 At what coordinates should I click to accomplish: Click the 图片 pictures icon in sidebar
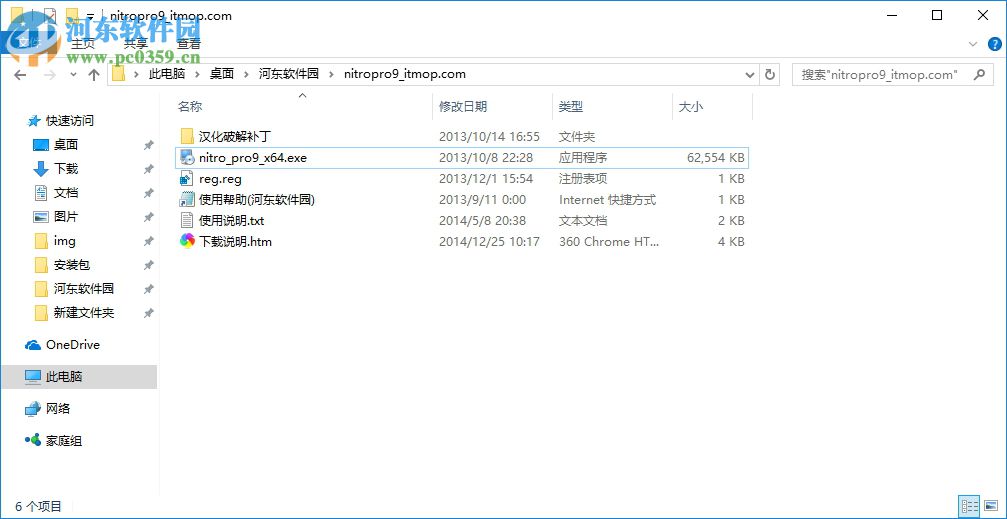[40, 217]
